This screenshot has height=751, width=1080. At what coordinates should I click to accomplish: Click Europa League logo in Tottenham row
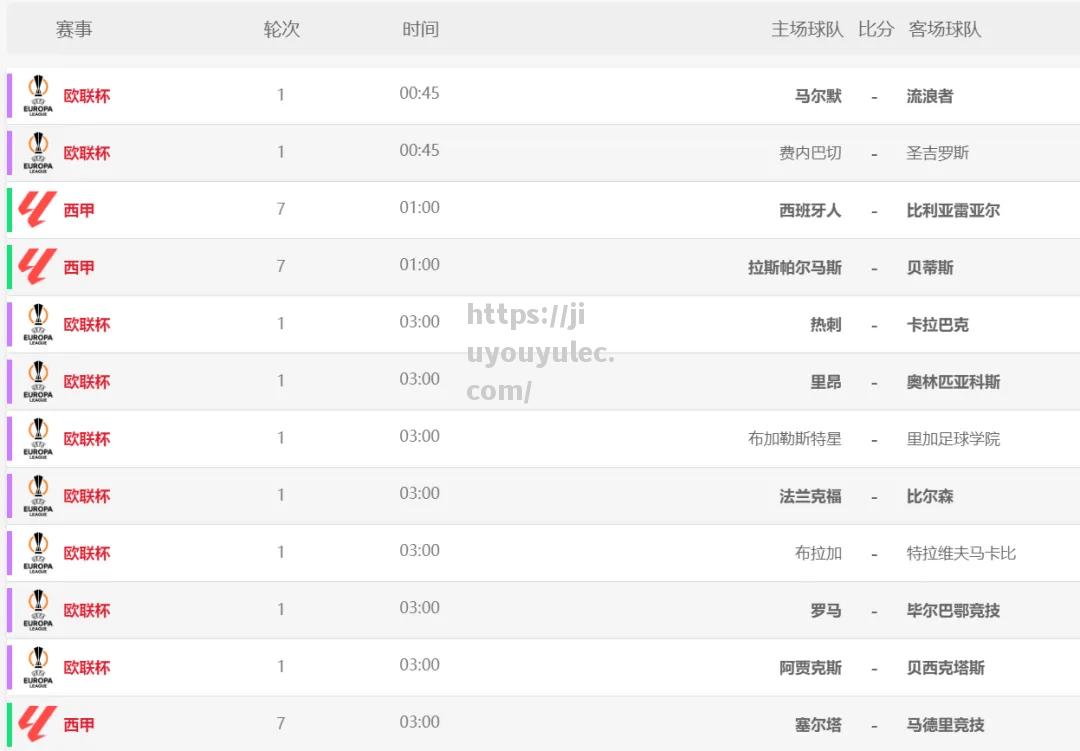pyautogui.click(x=38, y=324)
